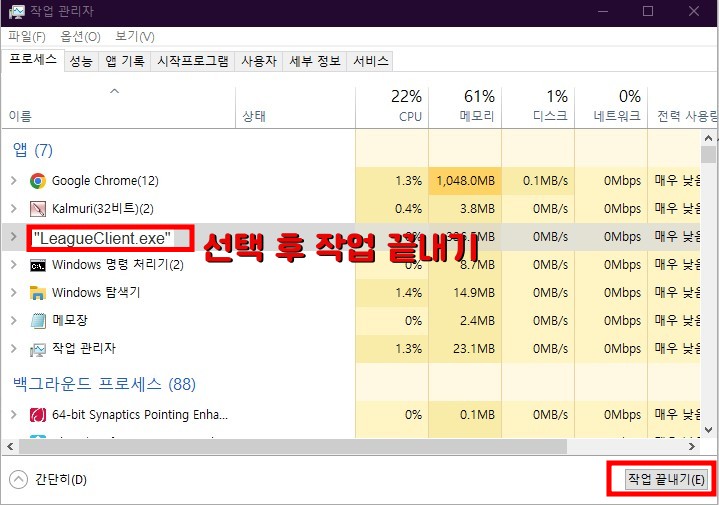Click the 앱 (7) group heading
Image resolution: width=719 pixels, height=505 pixels.
pos(33,150)
